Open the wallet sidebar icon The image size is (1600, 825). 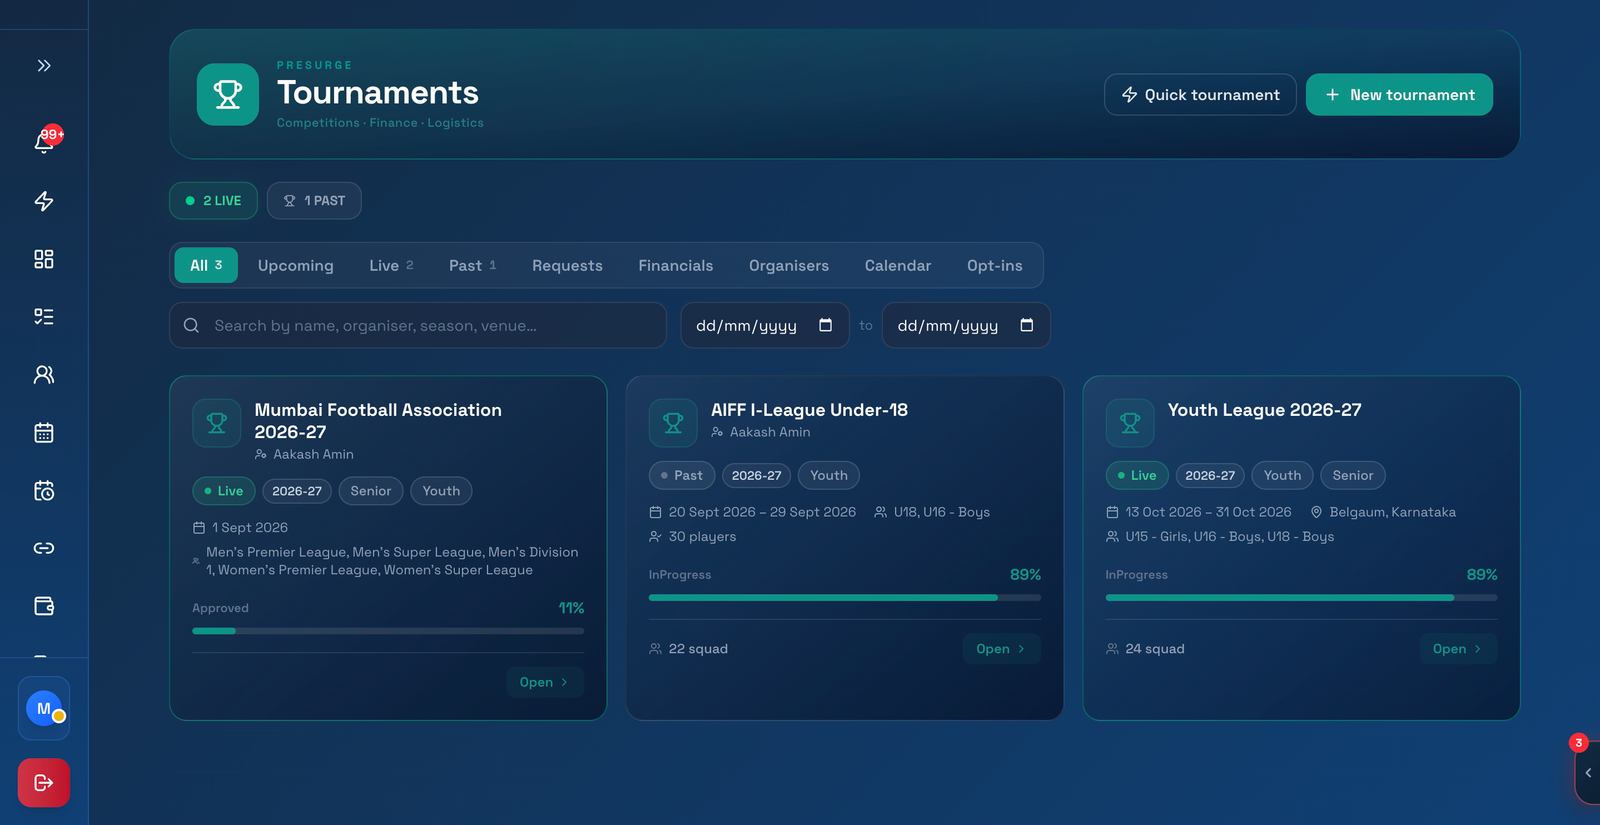tap(44, 606)
